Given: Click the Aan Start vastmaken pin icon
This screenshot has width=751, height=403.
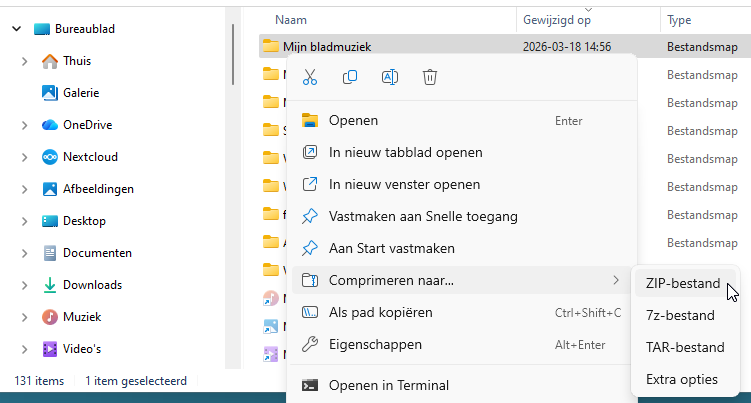Looking at the screenshot, I should (x=310, y=248).
